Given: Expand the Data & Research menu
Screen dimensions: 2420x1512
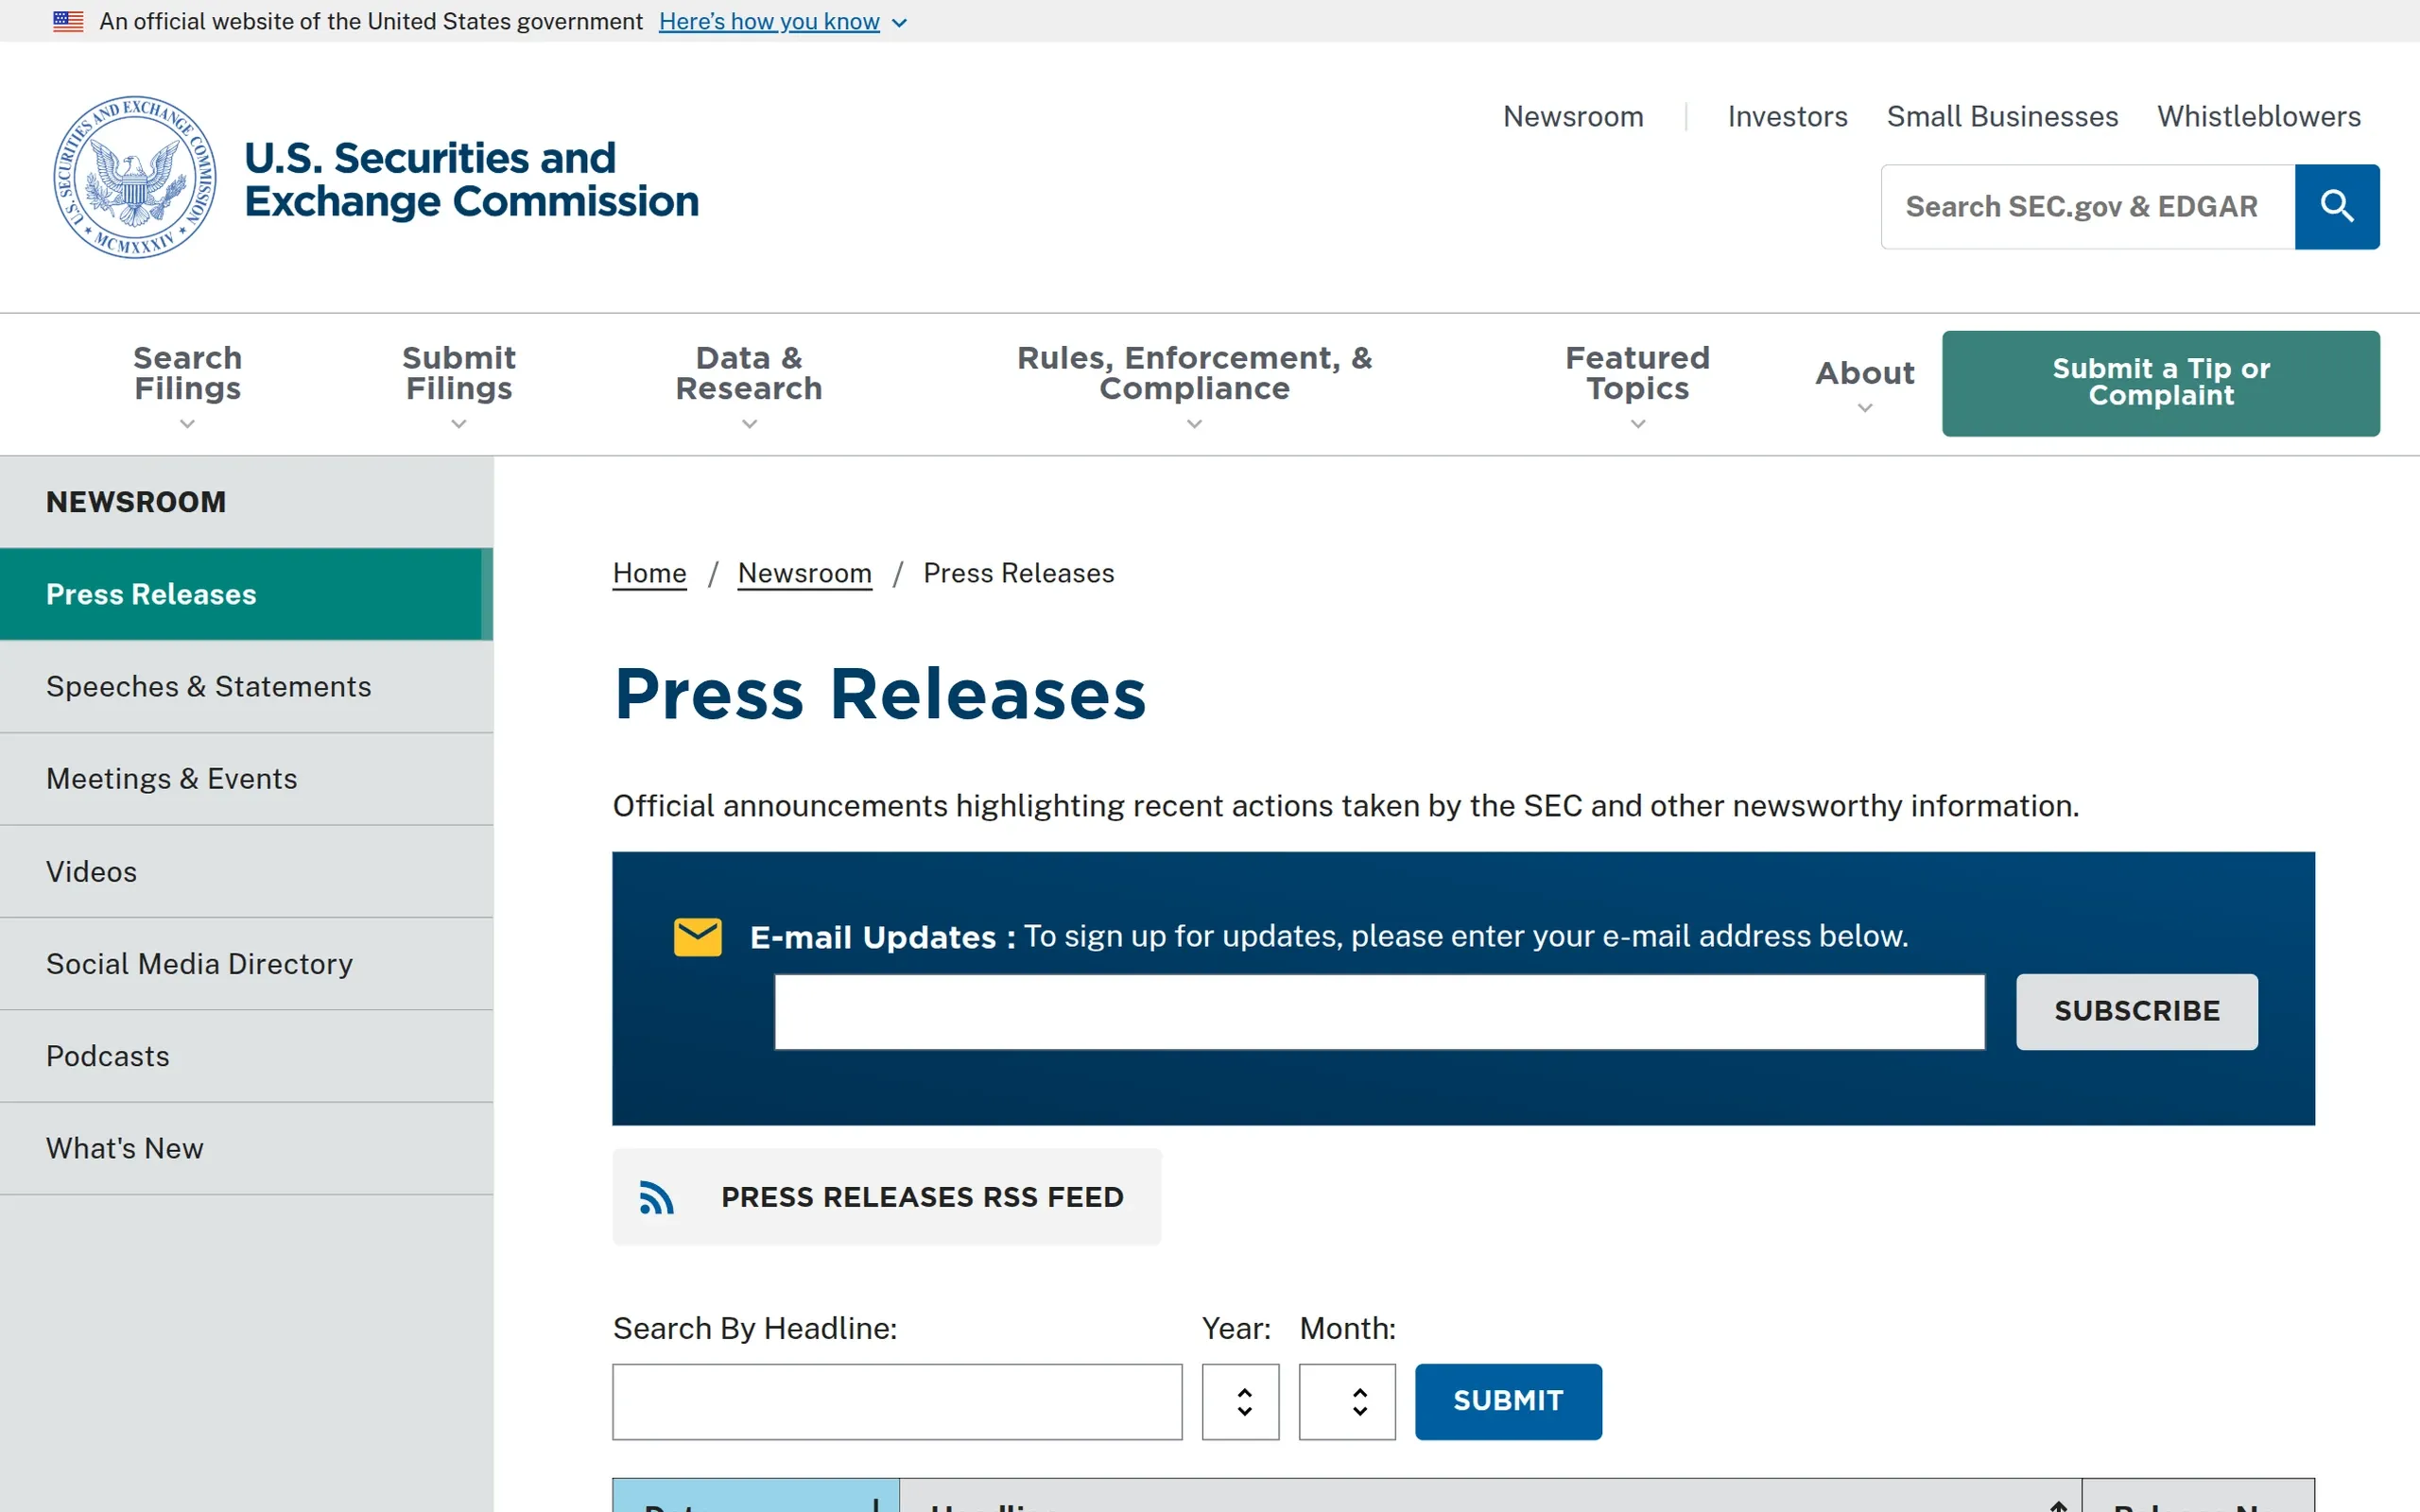Looking at the screenshot, I should tap(749, 385).
